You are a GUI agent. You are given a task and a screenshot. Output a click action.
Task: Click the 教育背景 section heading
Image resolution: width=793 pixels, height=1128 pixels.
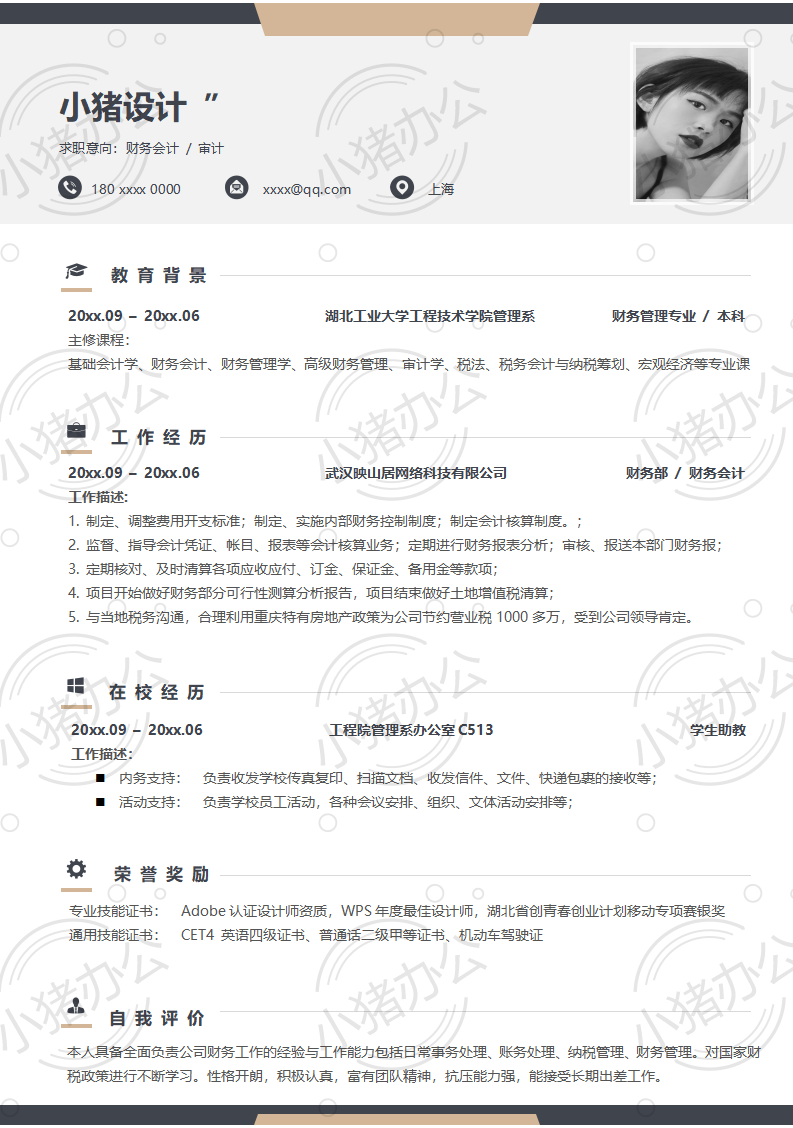point(159,276)
